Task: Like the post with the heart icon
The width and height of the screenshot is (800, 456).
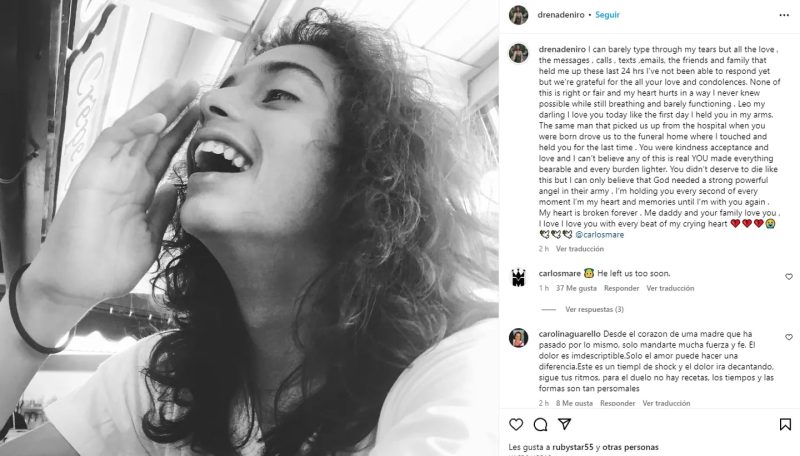Action: click(x=516, y=424)
